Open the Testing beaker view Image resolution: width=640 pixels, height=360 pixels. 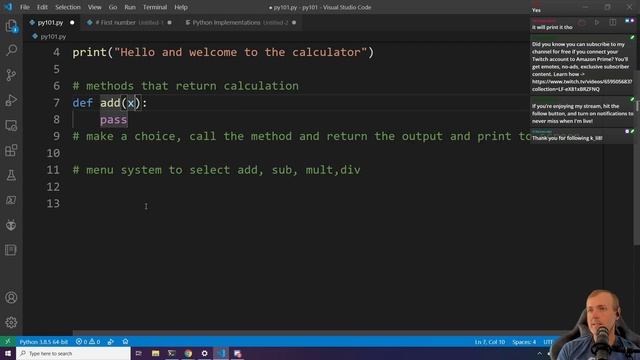[11, 175]
